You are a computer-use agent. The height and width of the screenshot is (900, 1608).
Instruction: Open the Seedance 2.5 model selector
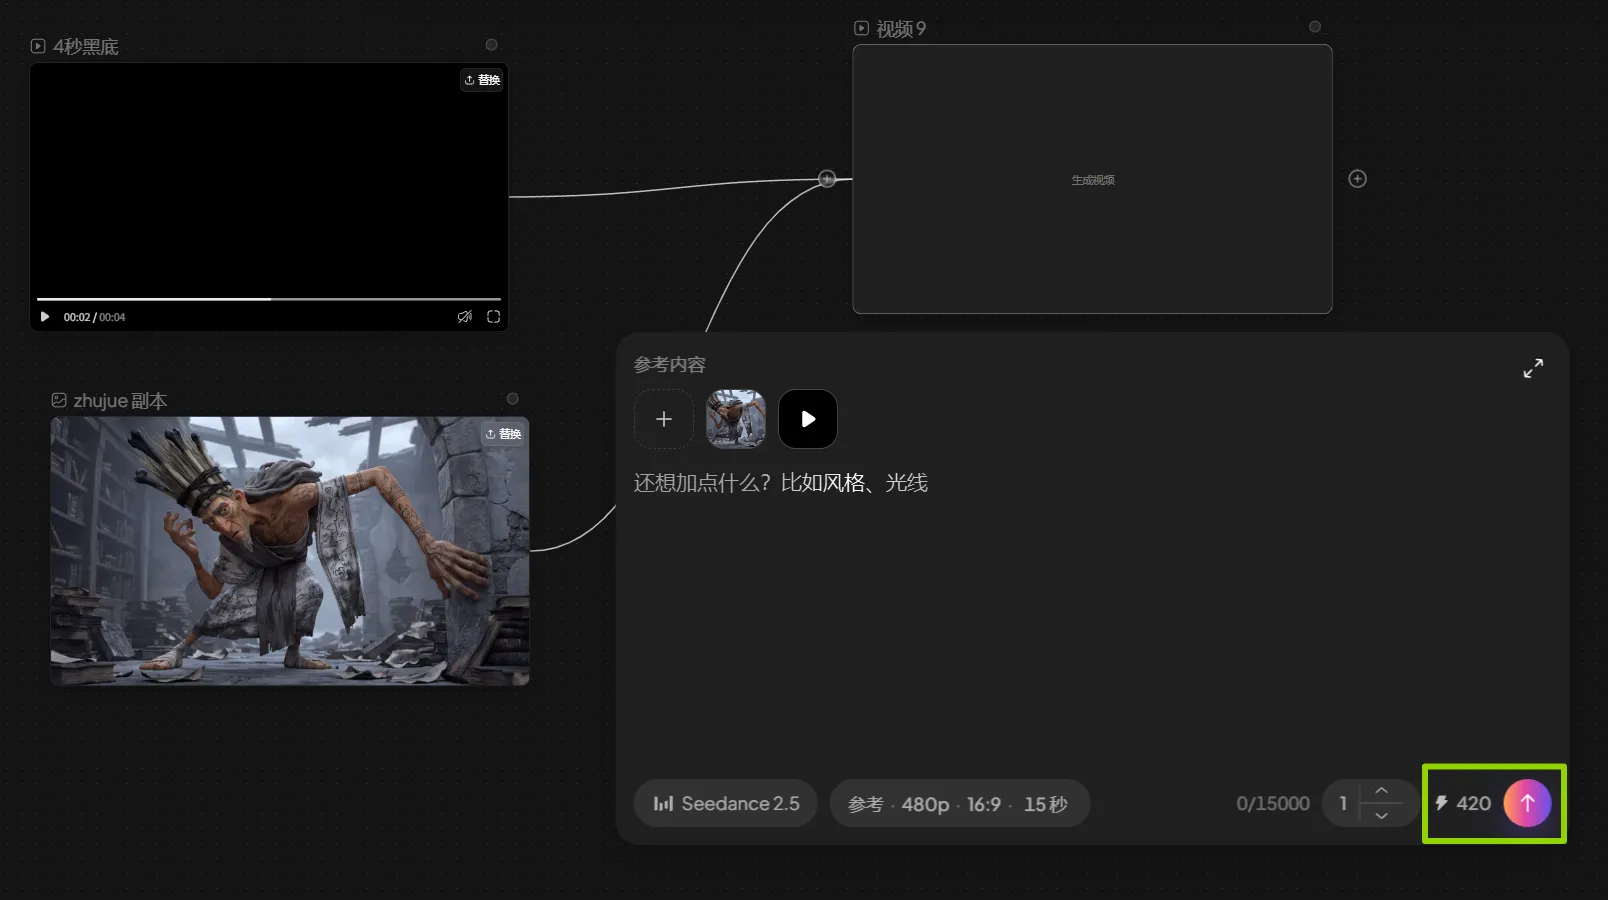click(x=725, y=804)
